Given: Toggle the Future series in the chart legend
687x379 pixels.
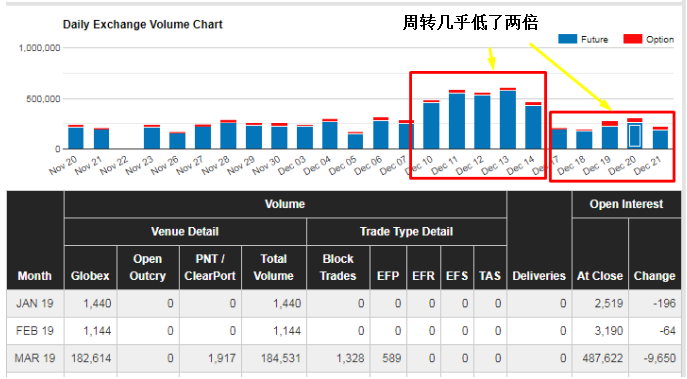Looking at the screenshot, I should [583, 39].
